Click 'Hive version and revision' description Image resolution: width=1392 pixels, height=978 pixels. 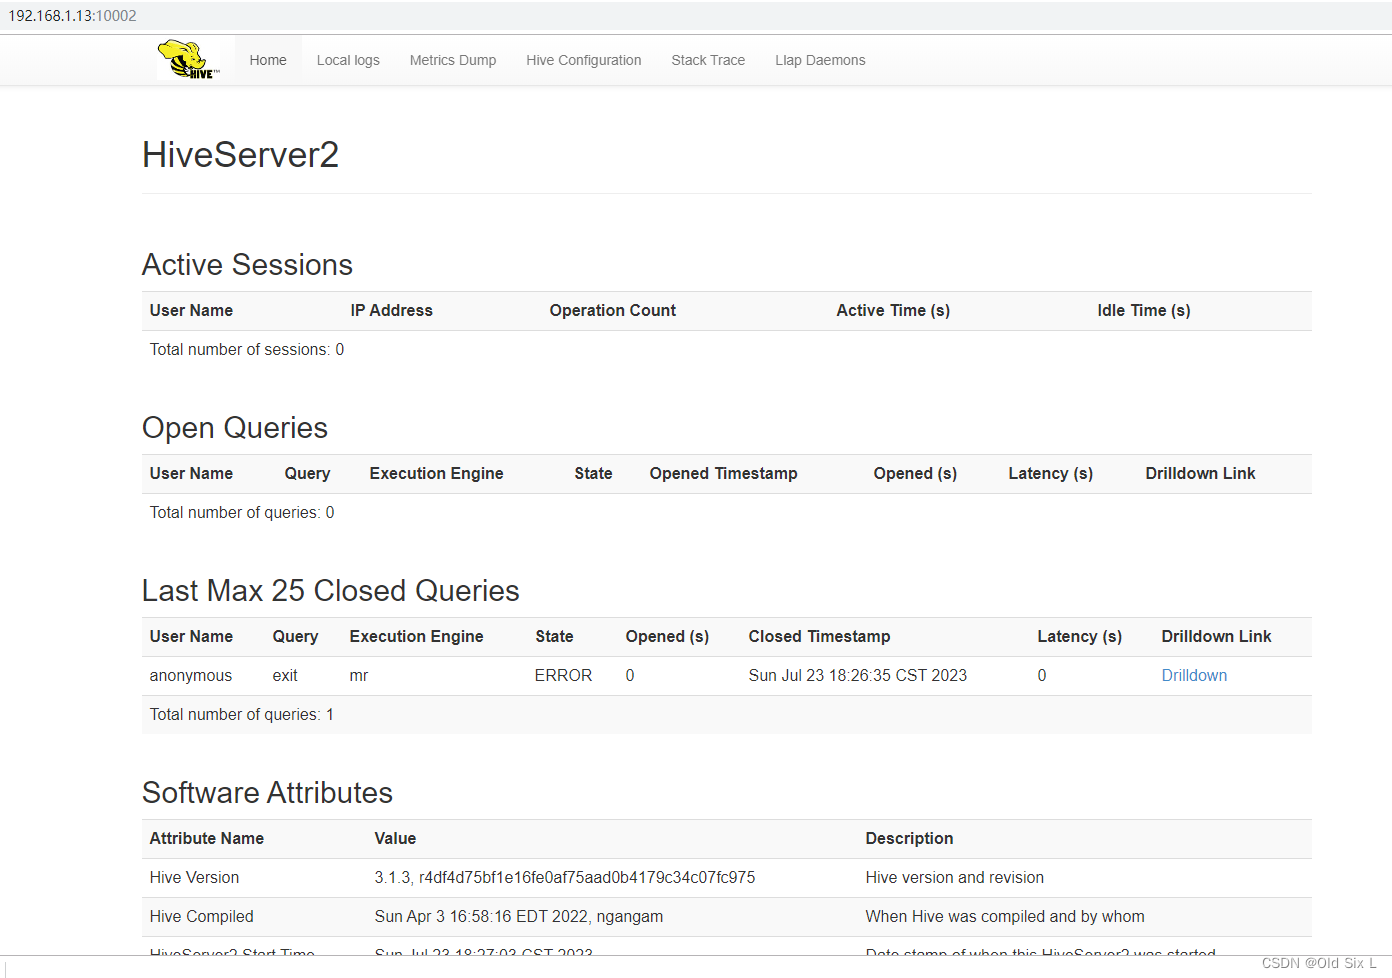[954, 878]
